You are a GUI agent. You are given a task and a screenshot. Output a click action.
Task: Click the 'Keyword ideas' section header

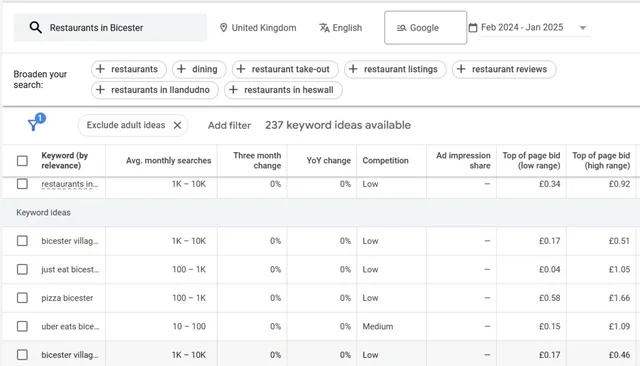coord(43,213)
